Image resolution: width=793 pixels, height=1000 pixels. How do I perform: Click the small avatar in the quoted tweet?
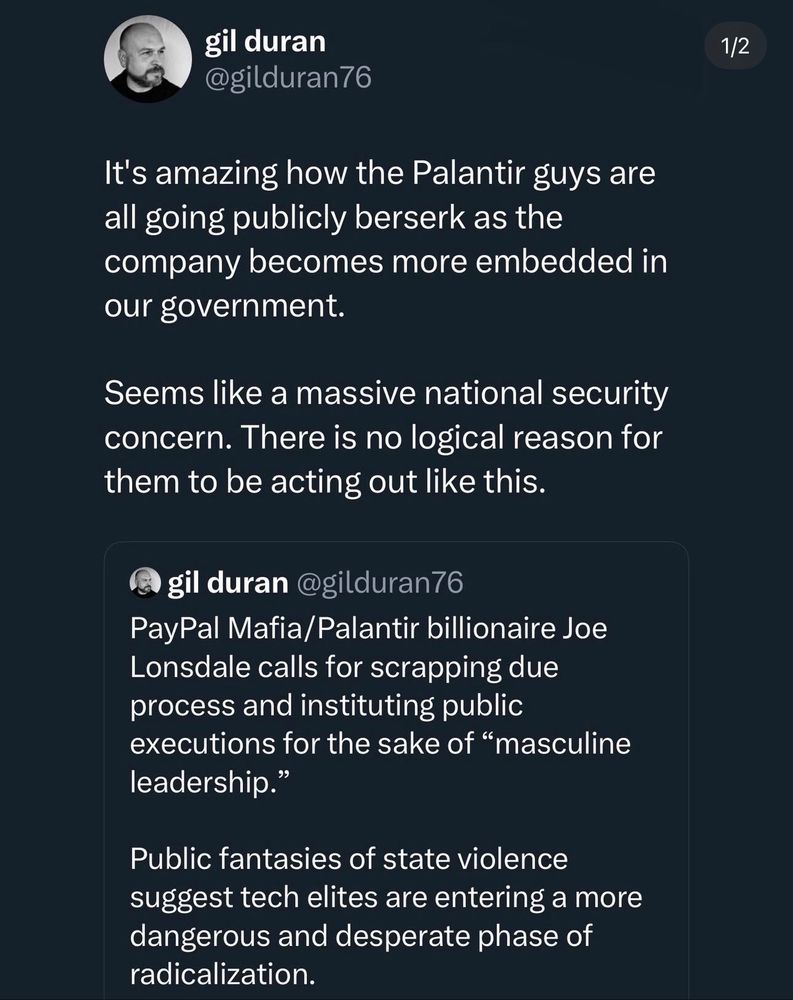tap(146, 583)
